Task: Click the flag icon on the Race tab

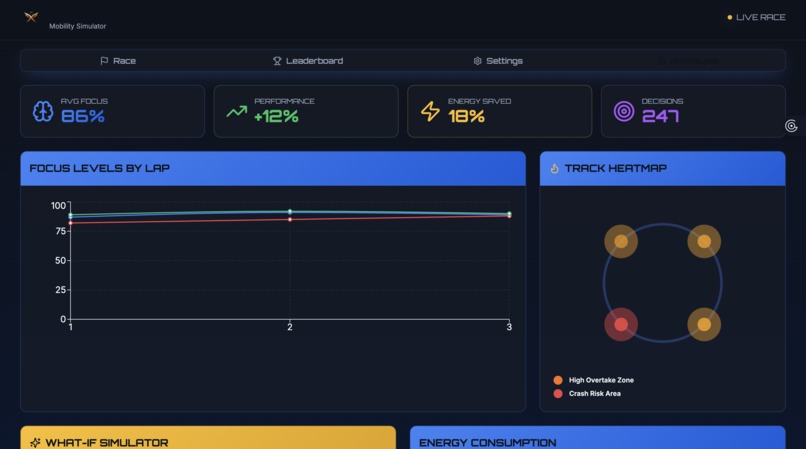Action: tap(104, 61)
